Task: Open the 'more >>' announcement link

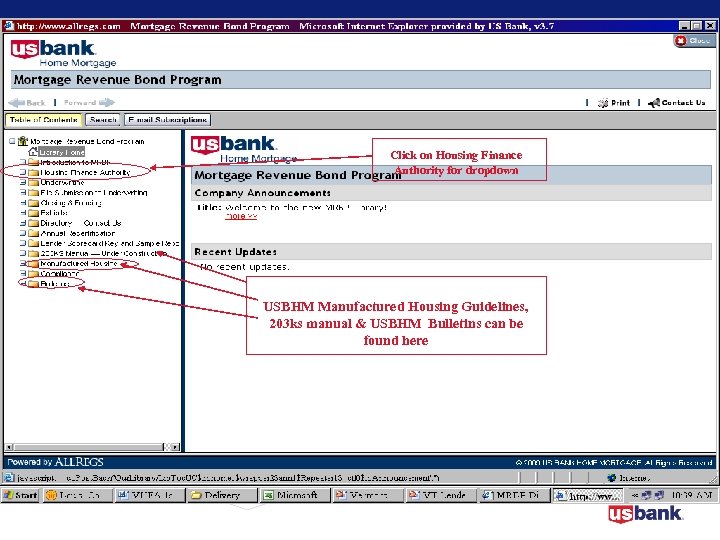Action: tap(241, 216)
